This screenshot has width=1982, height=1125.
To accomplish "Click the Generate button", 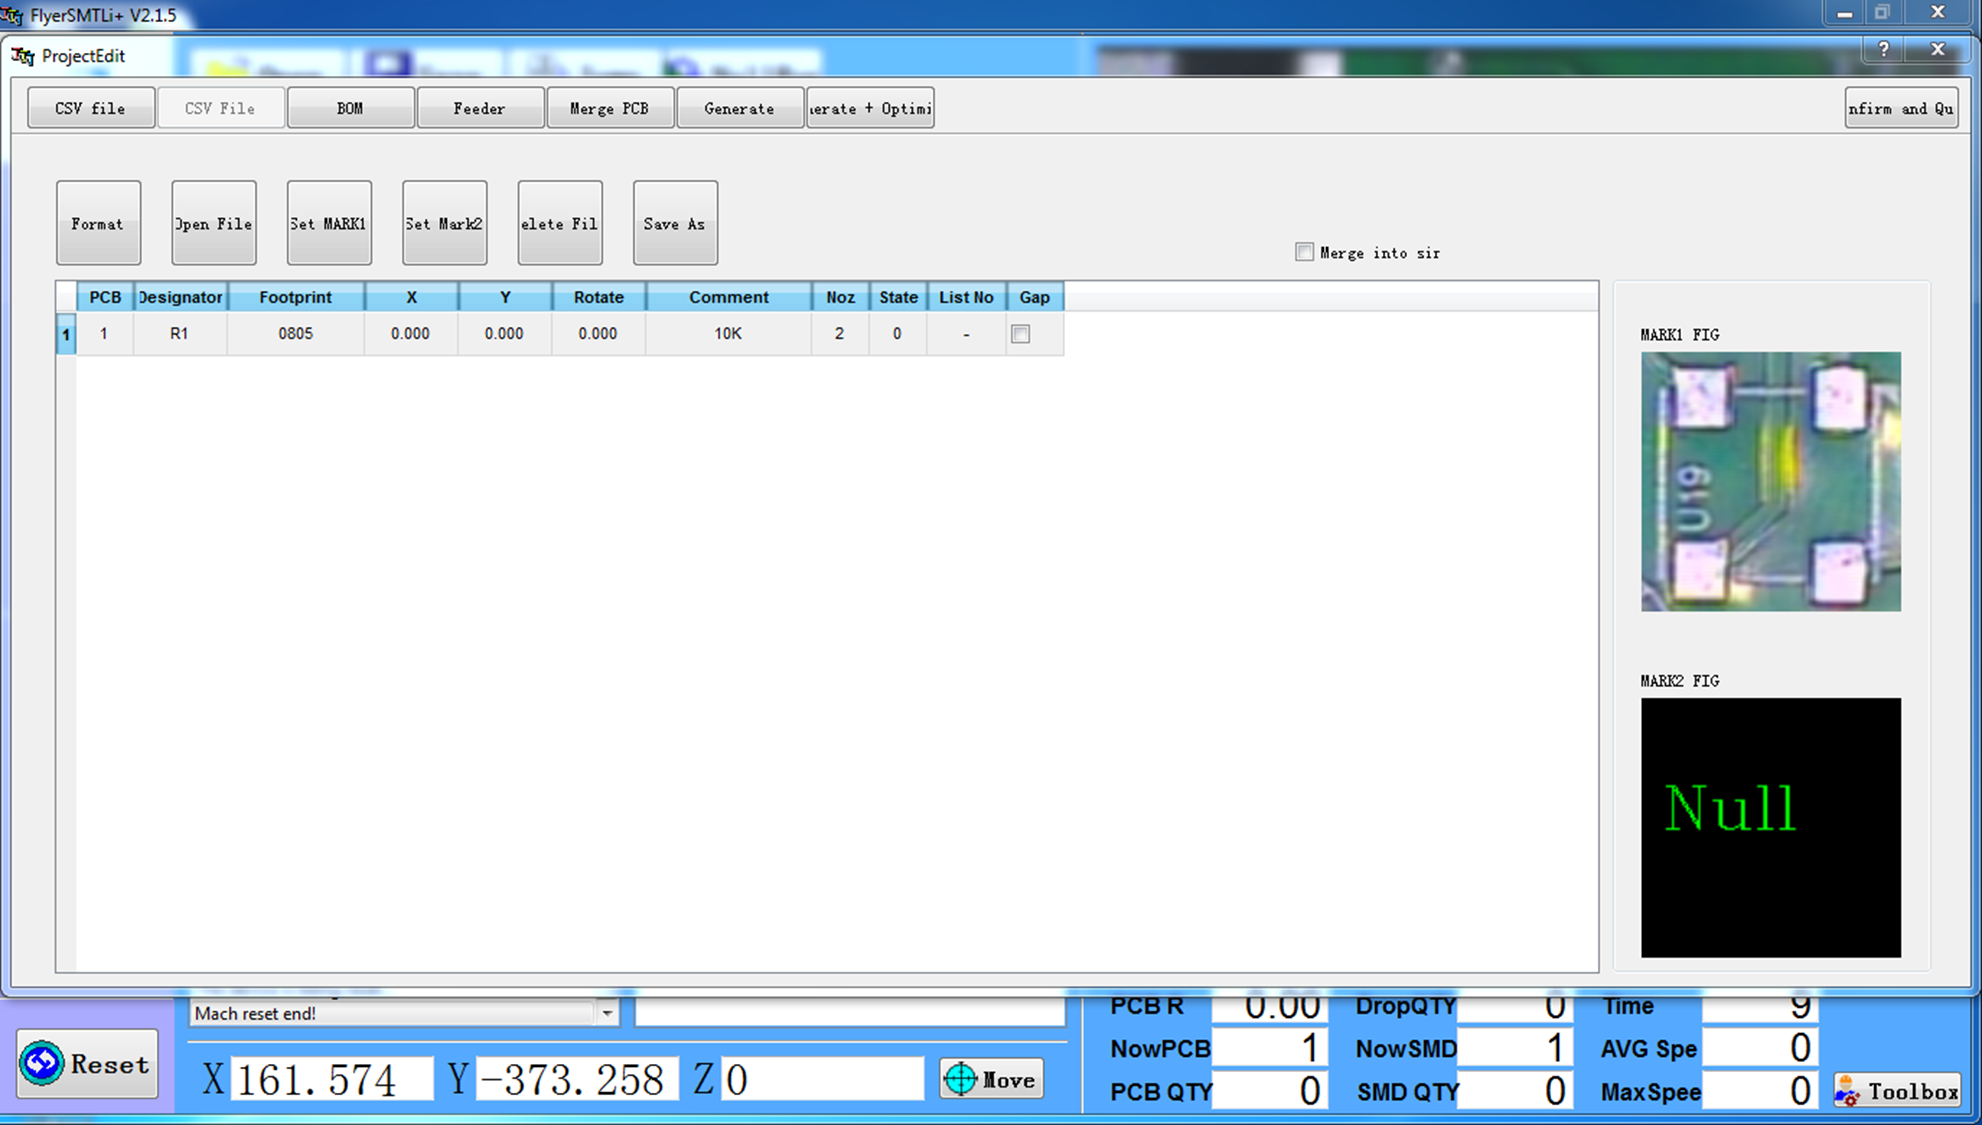I will pyautogui.click(x=740, y=108).
